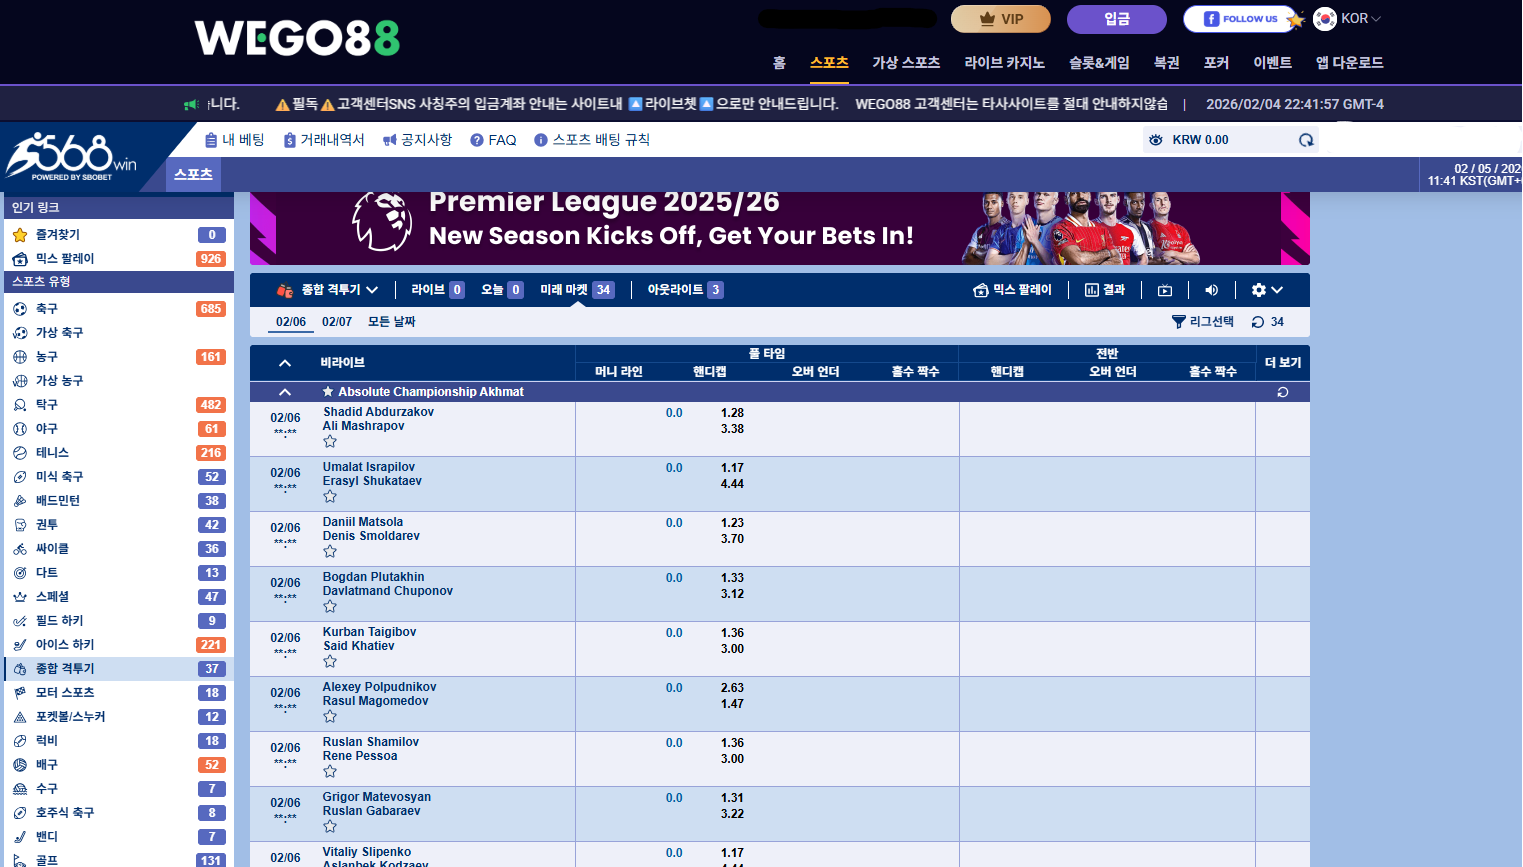Switch to the 아웃라이트 tab
Image resolution: width=1523 pixels, height=867 pixels.
tap(684, 290)
